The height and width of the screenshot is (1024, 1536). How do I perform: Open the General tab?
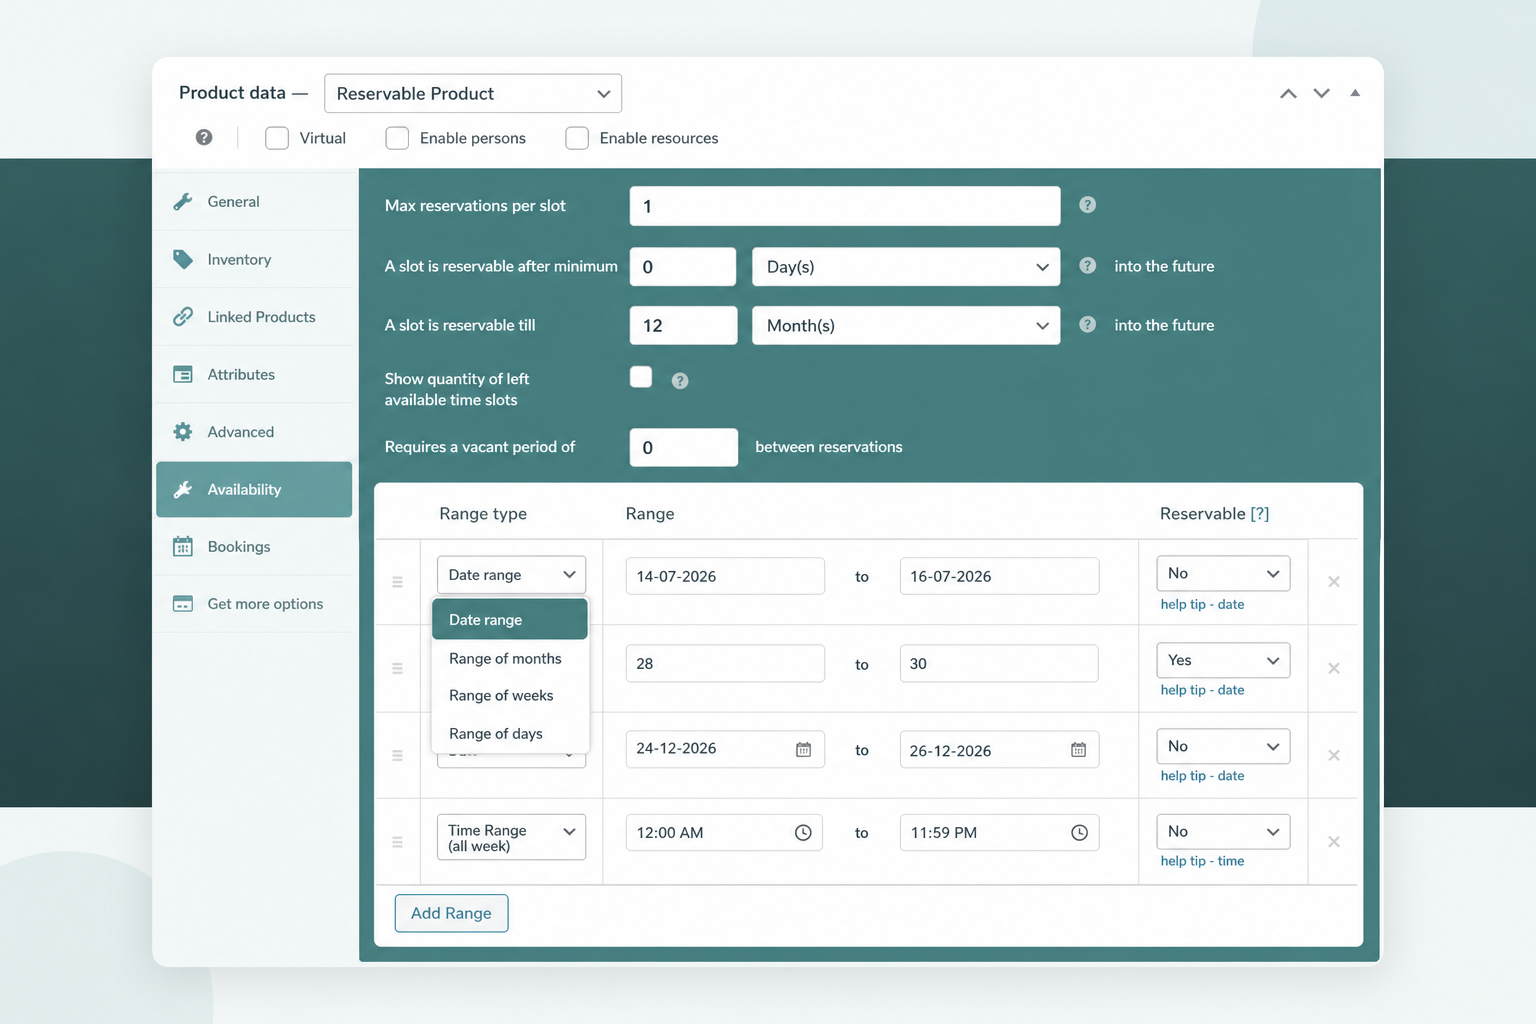[x=255, y=202]
